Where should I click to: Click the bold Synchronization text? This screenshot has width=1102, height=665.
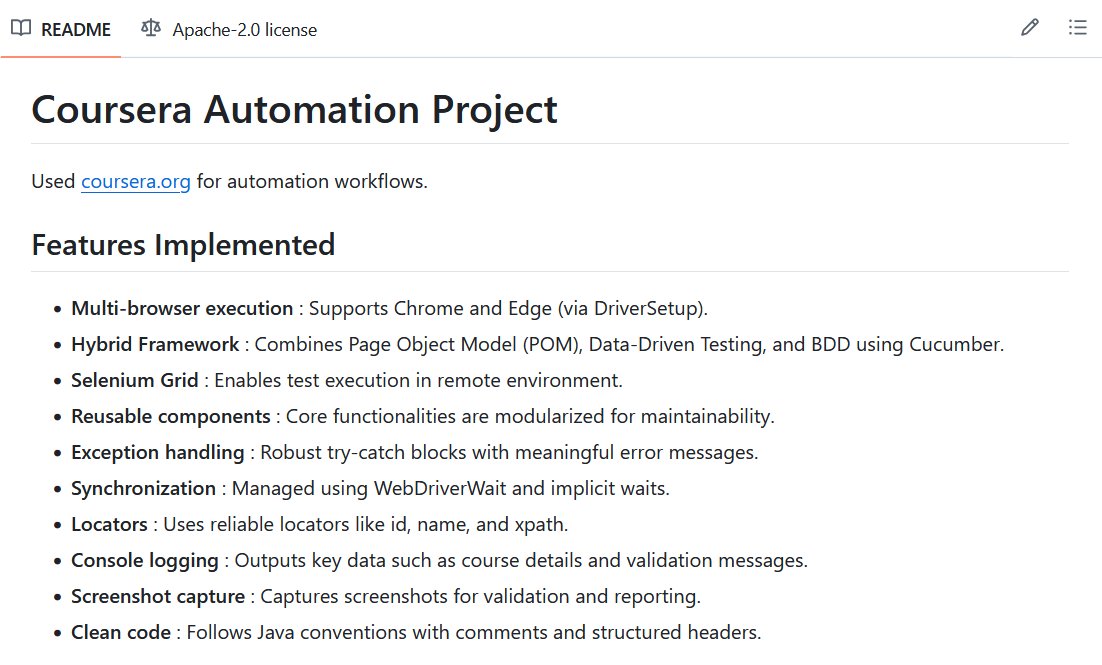click(x=143, y=488)
